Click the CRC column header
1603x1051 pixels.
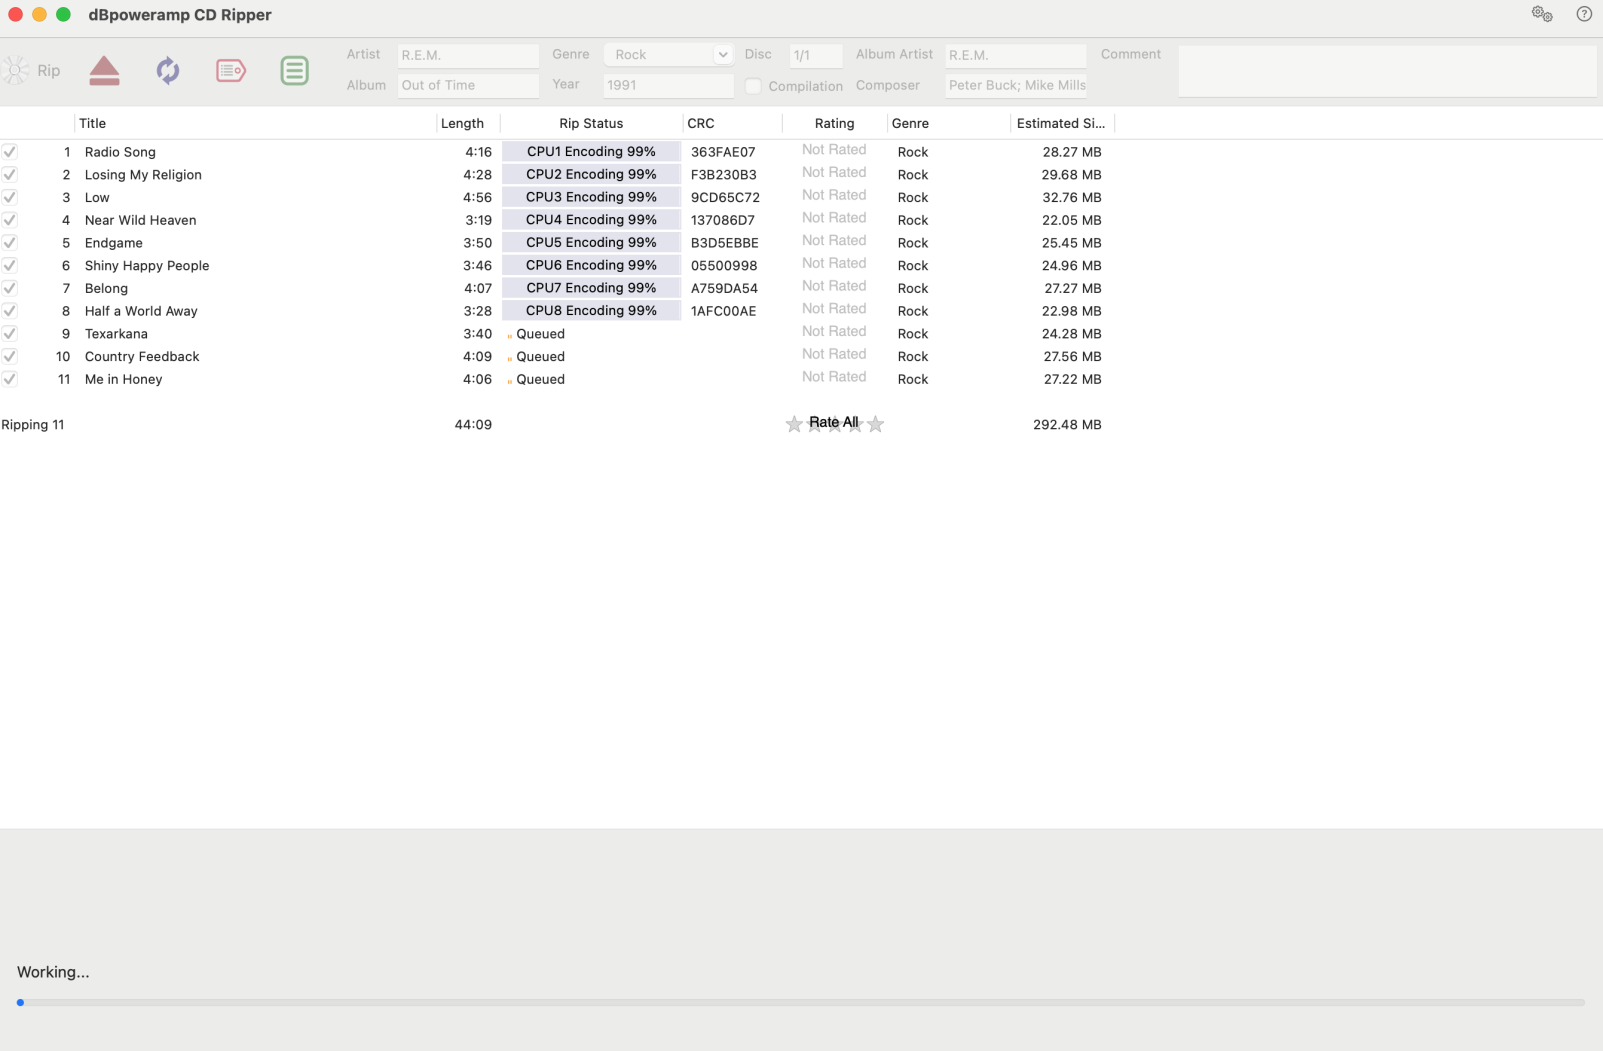point(732,123)
